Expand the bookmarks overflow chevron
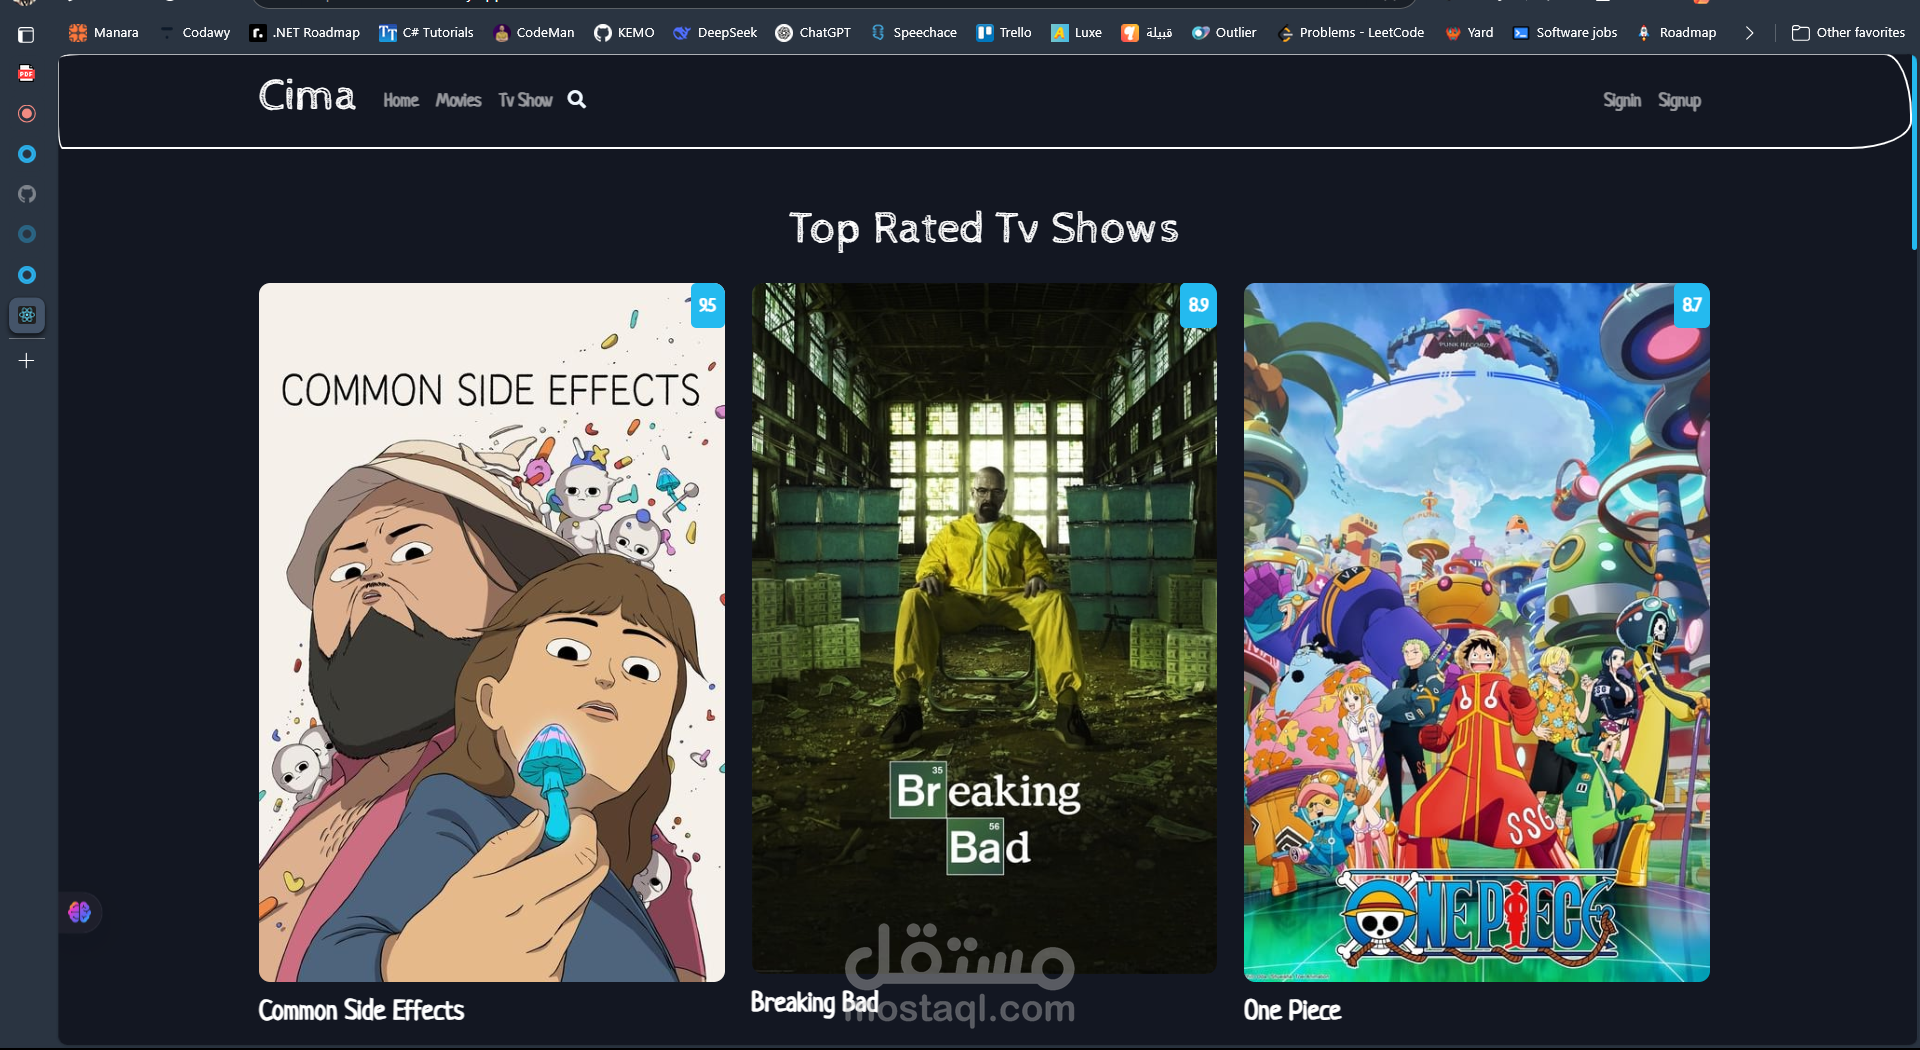This screenshot has width=1920, height=1050. [1749, 33]
